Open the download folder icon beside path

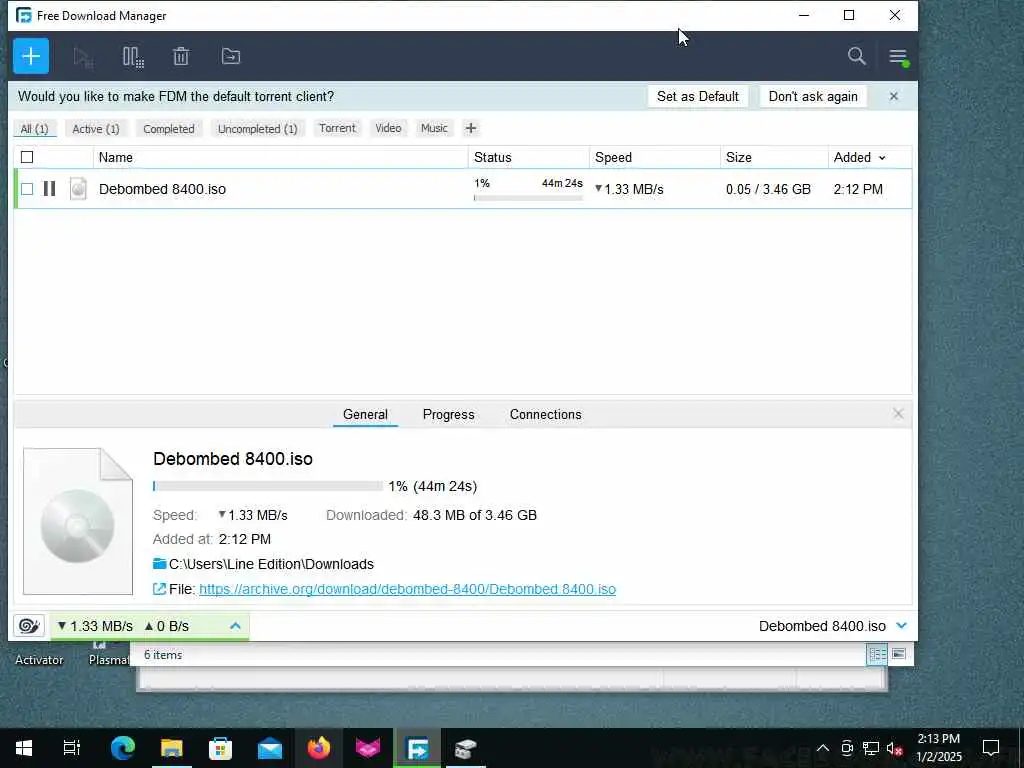159,564
